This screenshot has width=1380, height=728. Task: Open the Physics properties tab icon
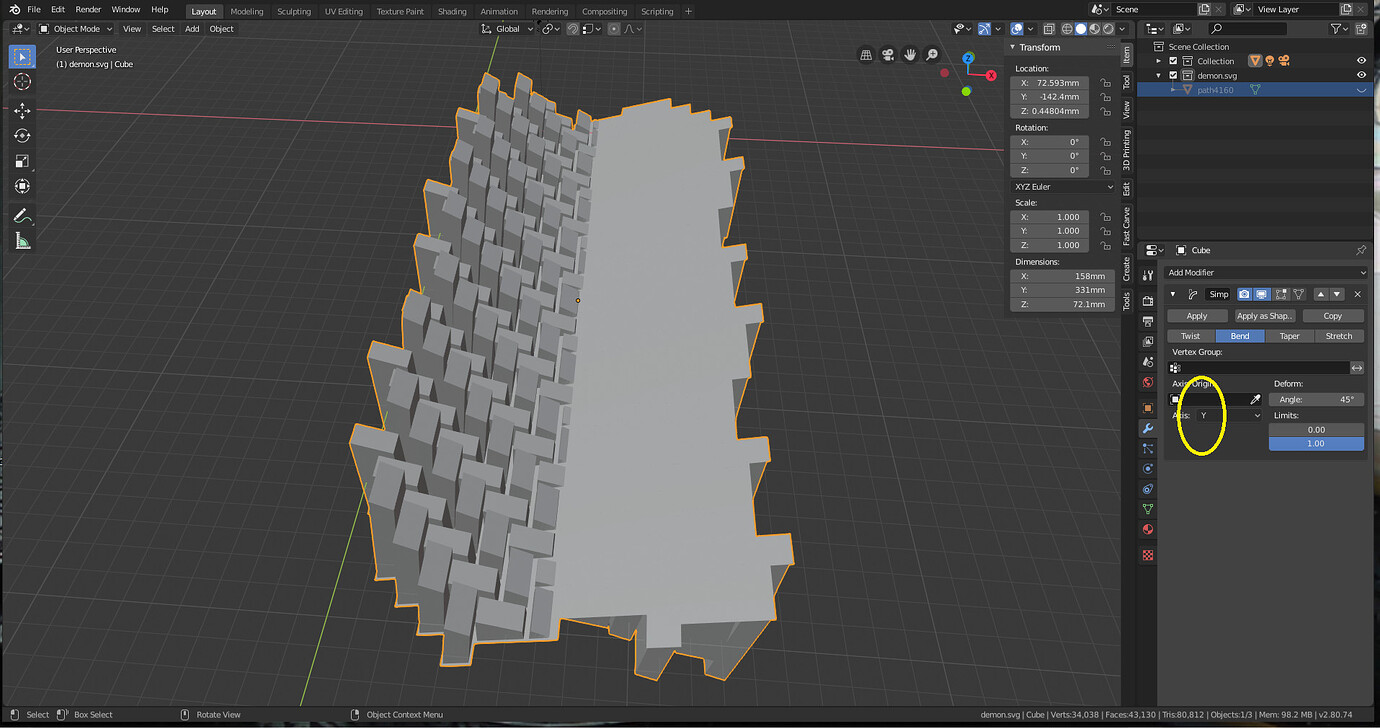click(1148, 469)
